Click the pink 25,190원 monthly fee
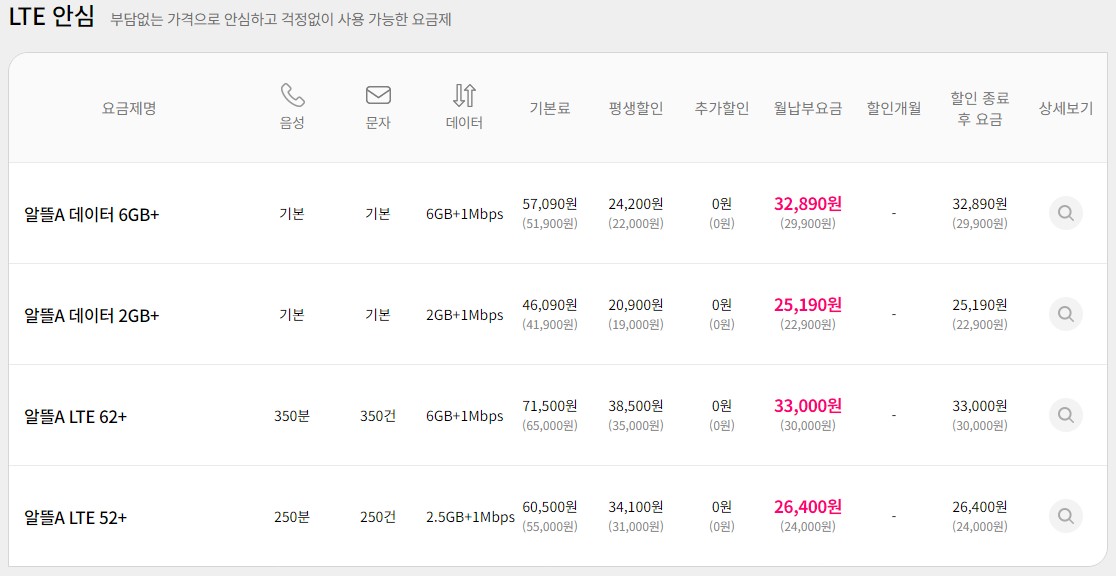The image size is (1116, 576). pos(808,305)
